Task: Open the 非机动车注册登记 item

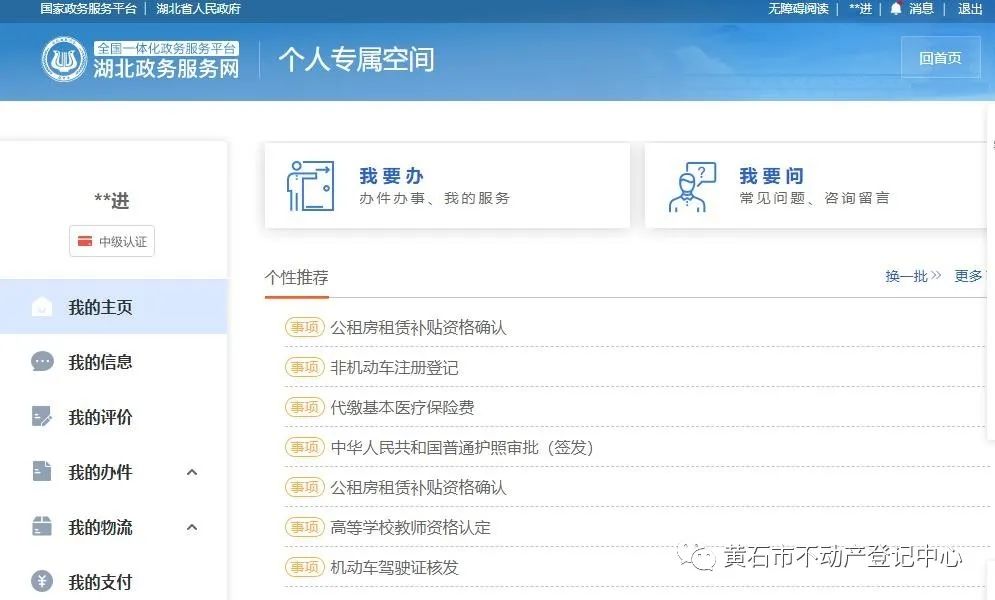Action: click(x=394, y=368)
